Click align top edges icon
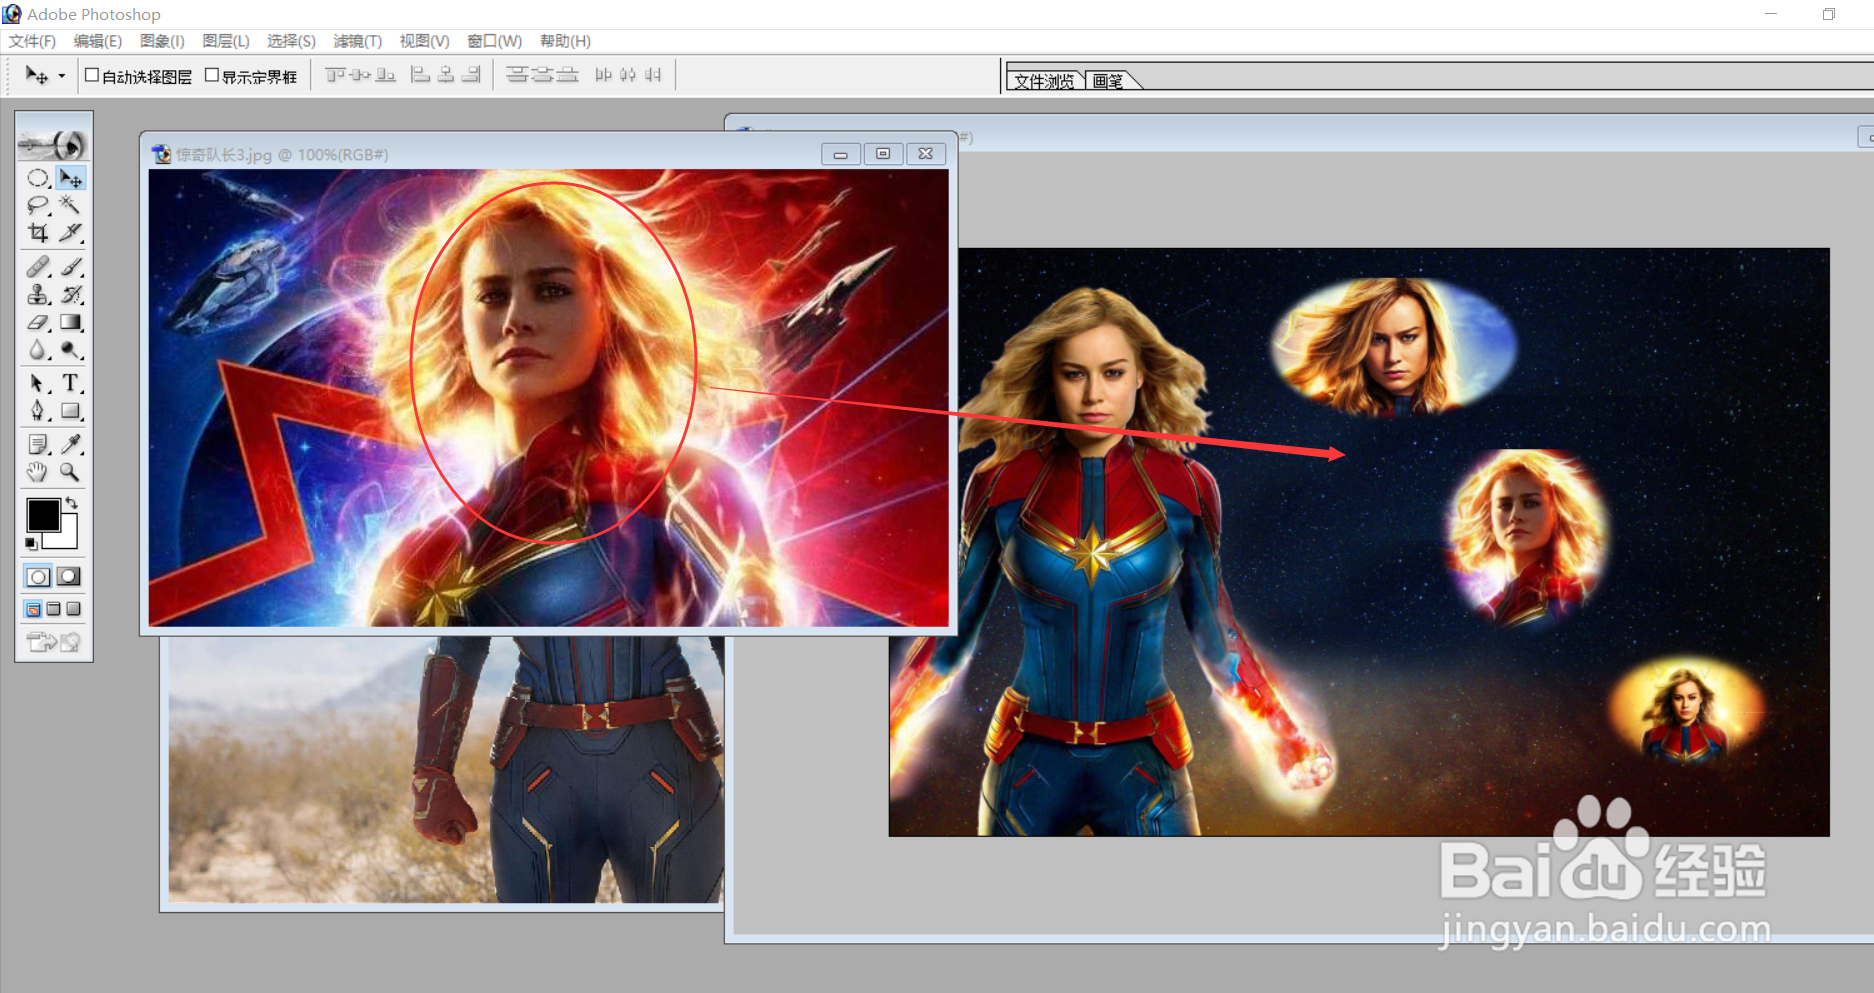The image size is (1874, 993). tap(335, 75)
